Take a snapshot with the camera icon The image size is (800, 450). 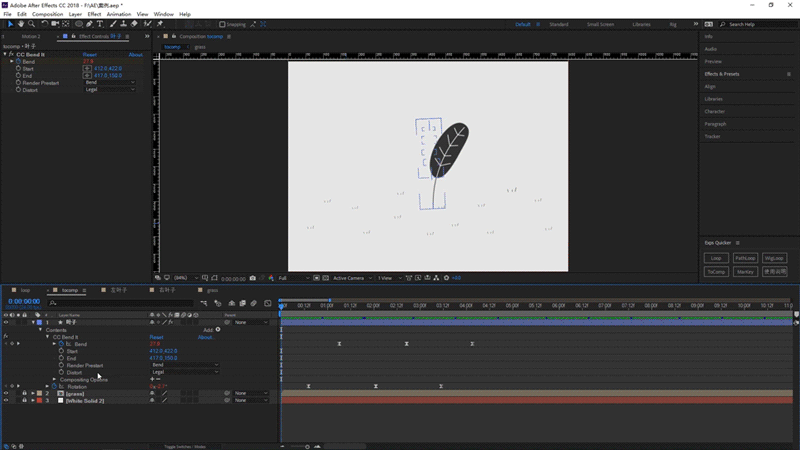(x=253, y=278)
